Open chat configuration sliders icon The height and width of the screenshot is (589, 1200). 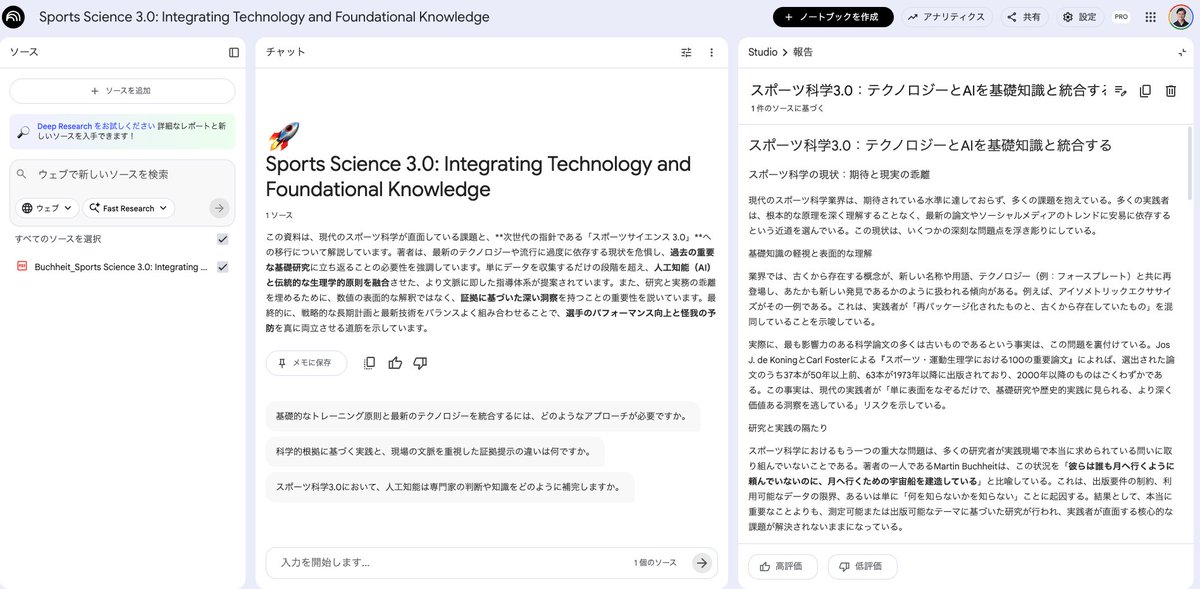686,52
